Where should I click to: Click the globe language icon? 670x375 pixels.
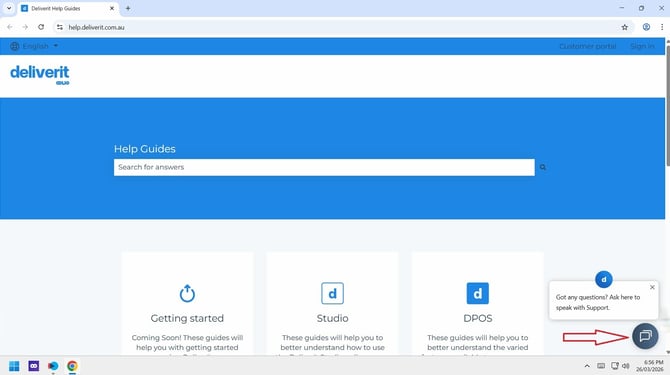[15, 46]
